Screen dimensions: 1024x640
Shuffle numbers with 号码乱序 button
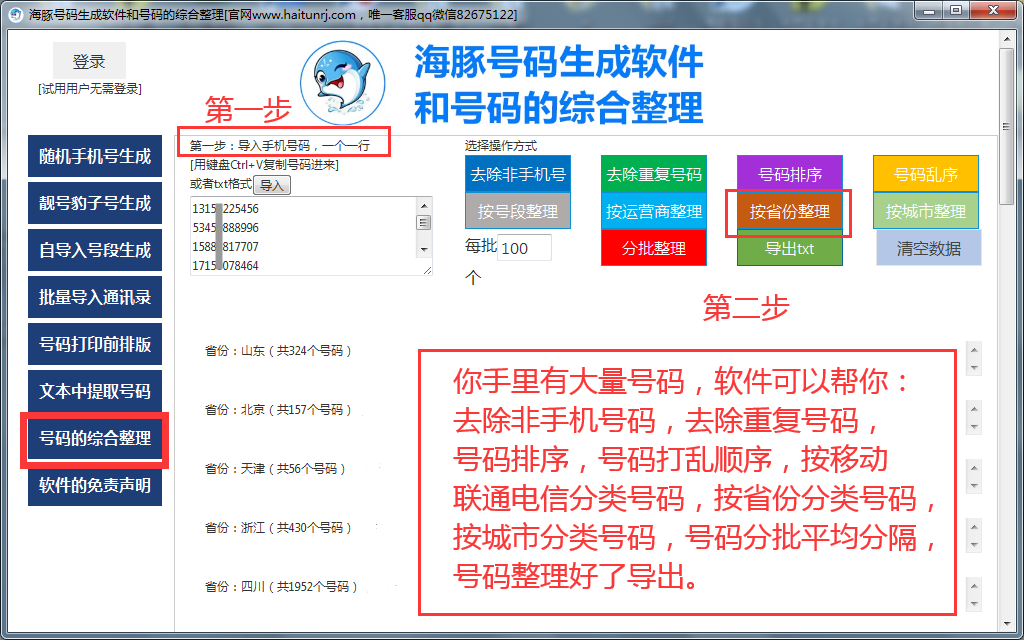[926, 174]
